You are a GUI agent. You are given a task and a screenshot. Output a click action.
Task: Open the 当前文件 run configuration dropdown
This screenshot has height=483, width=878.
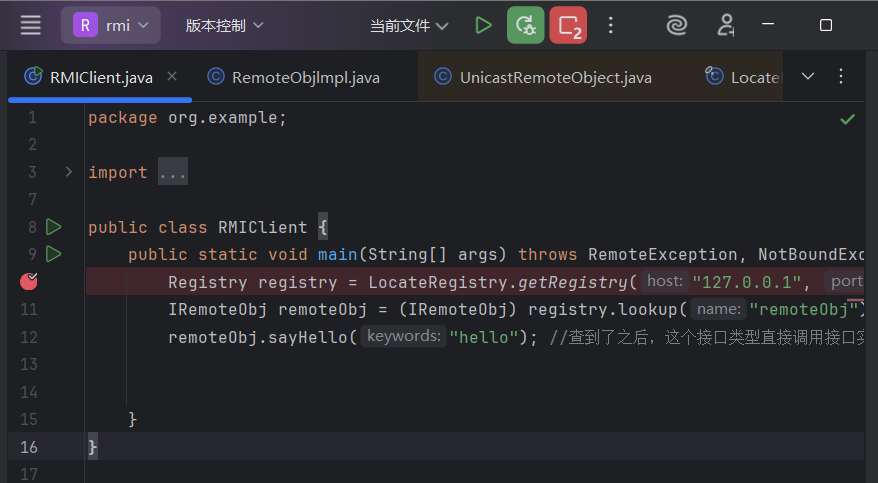pos(409,26)
